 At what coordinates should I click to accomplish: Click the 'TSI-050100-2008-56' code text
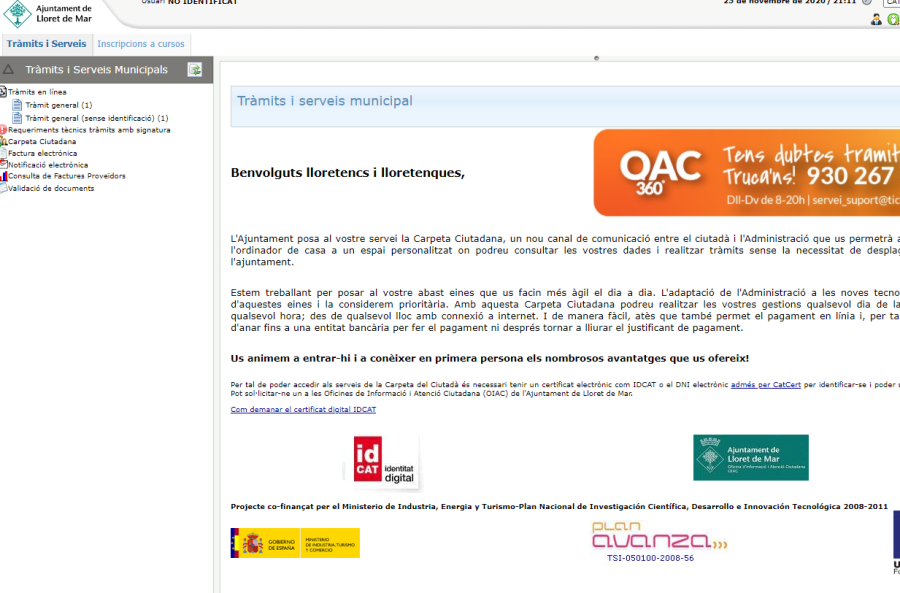(650, 558)
